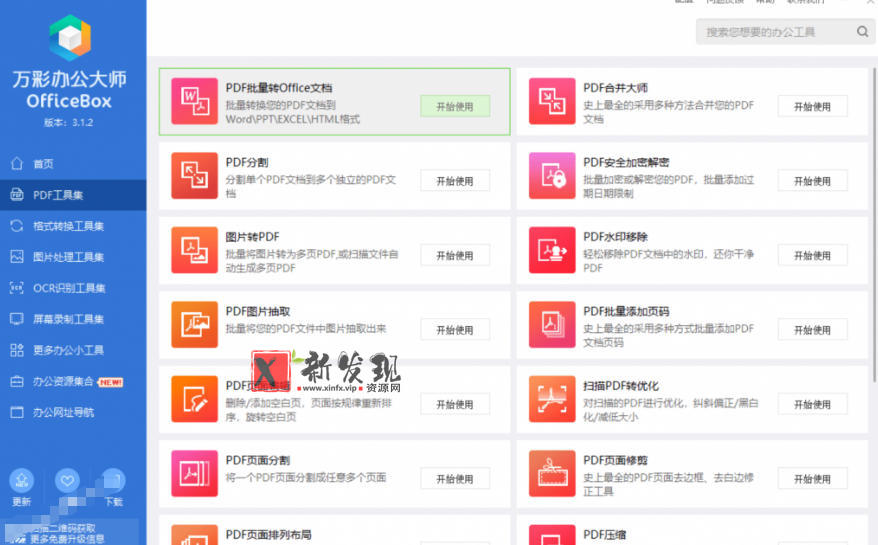Screen dimensions: 878x545
Task: Open 办公网址导航 in the sidebar
Action: 73,412
